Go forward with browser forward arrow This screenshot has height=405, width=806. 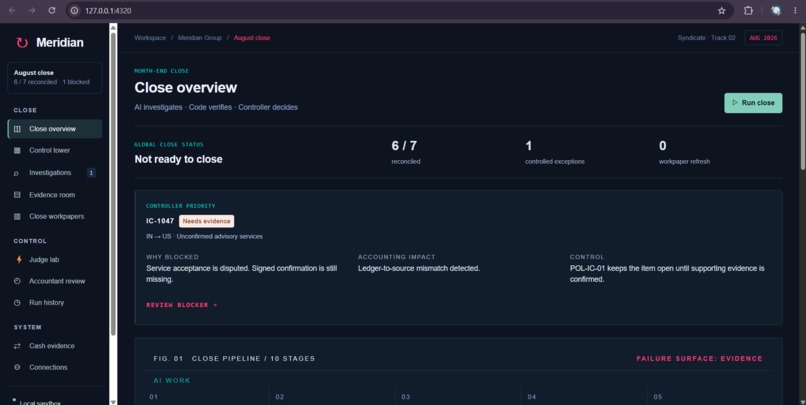[x=32, y=10]
